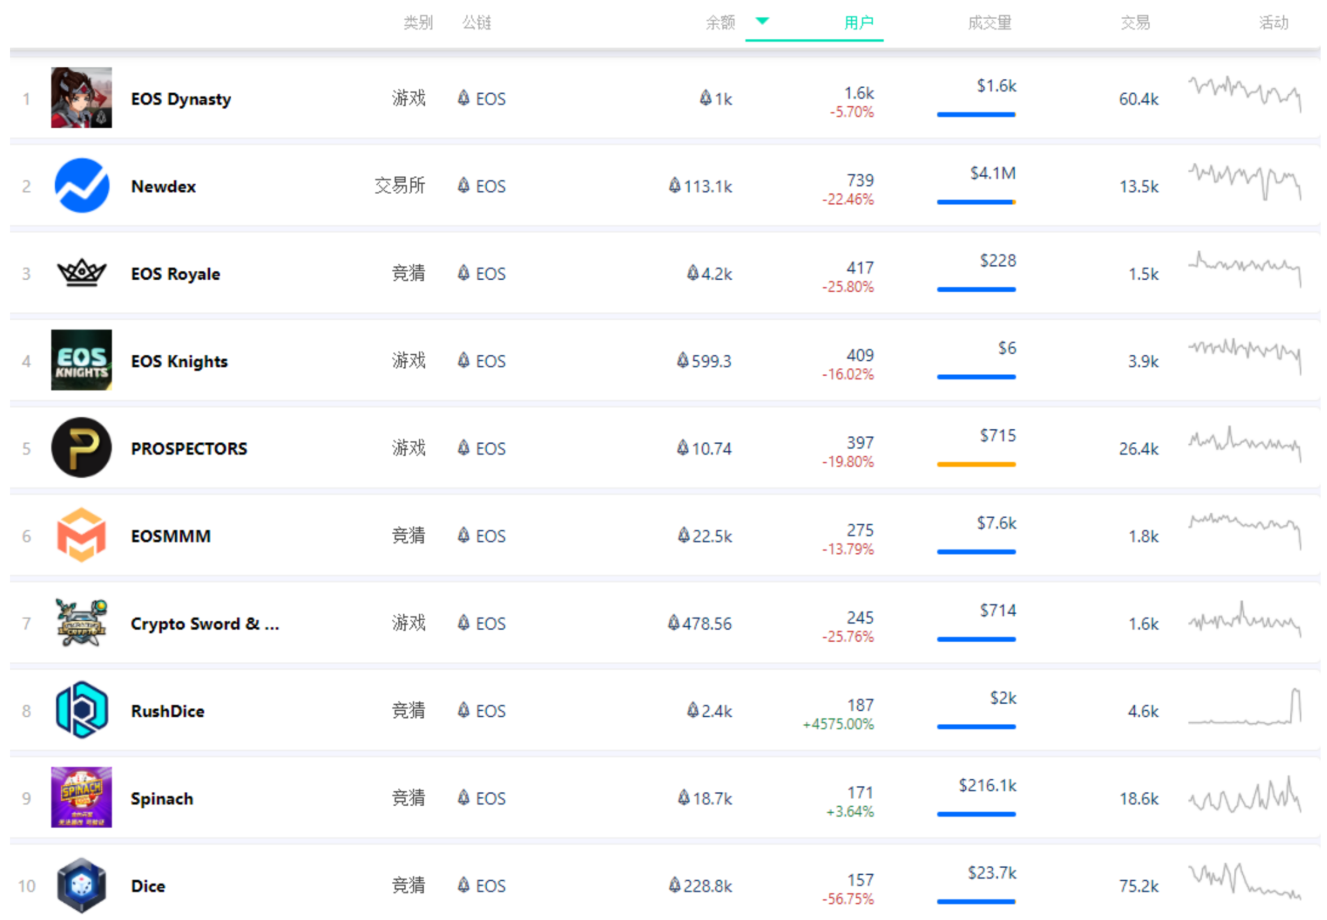The height and width of the screenshot is (920, 1327).
Task: Open the EOSMMM orange logo icon
Action: click(x=81, y=535)
